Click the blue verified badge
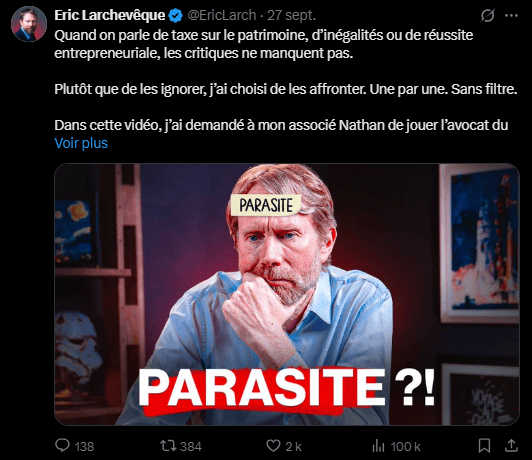 [x=175, y=16]
